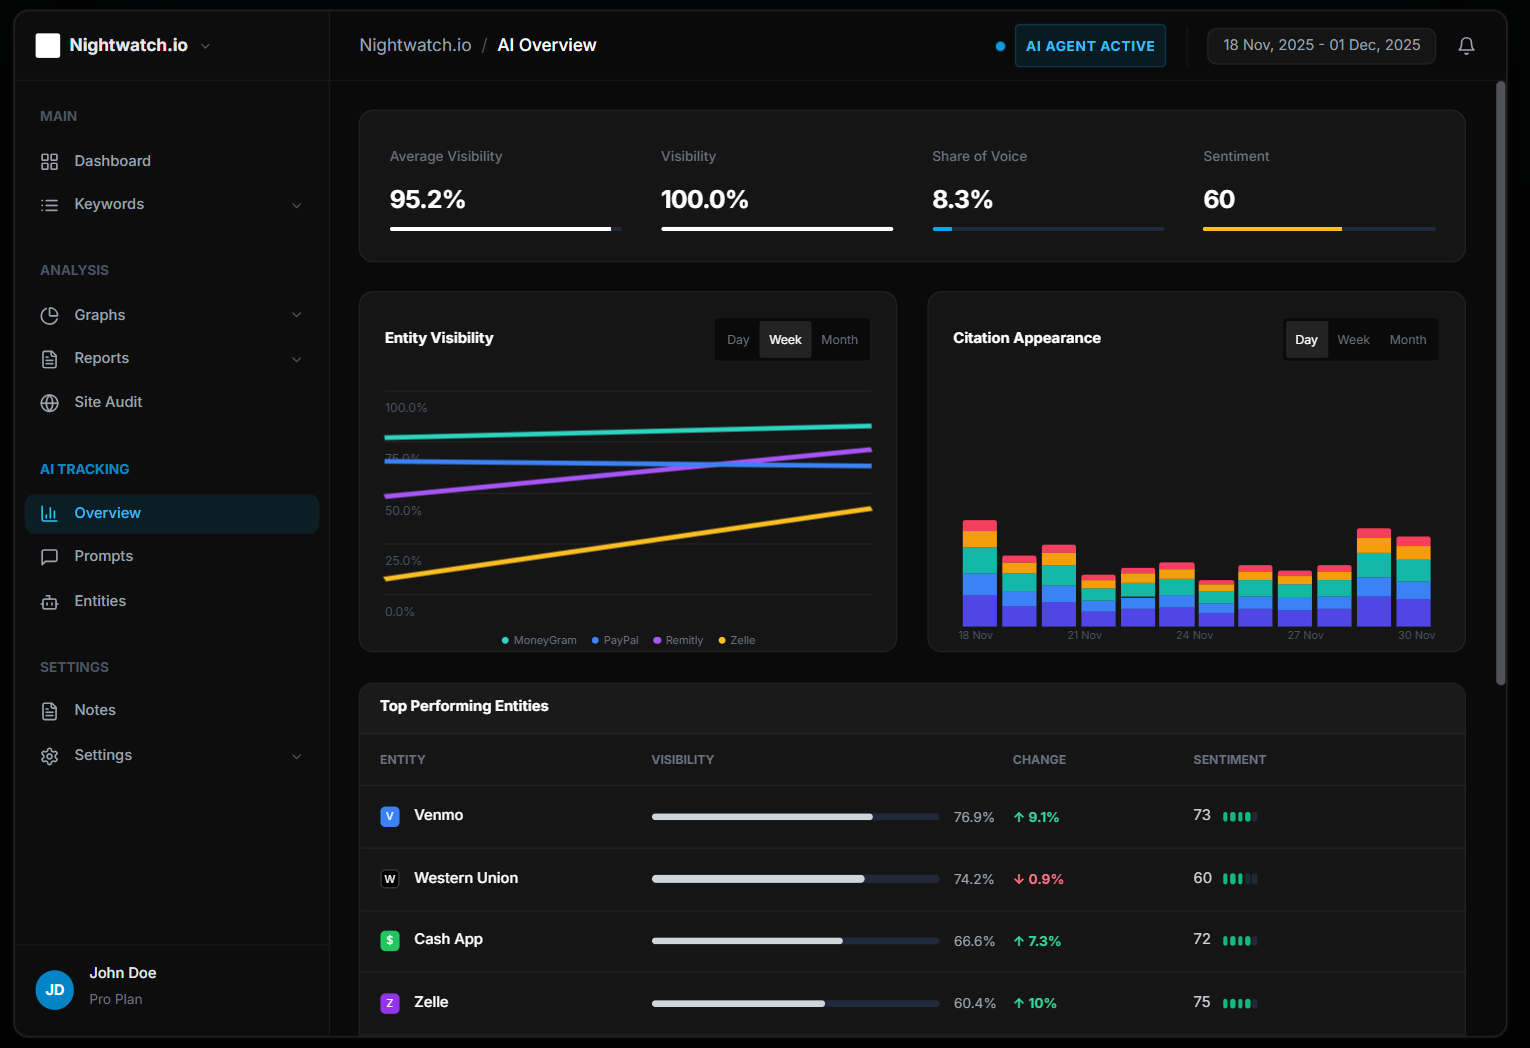Click the AI AGENT ACTIVE button

point(1090,45)
